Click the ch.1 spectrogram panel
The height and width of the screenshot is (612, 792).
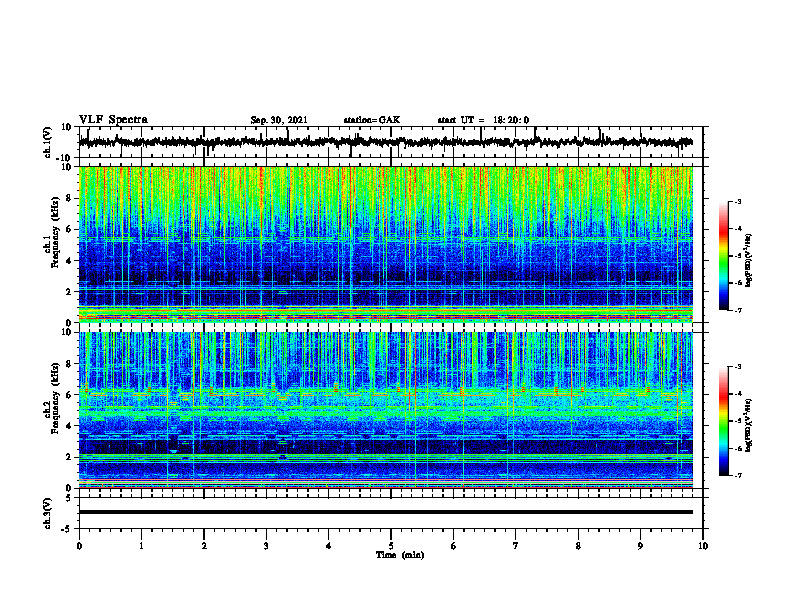385,244
